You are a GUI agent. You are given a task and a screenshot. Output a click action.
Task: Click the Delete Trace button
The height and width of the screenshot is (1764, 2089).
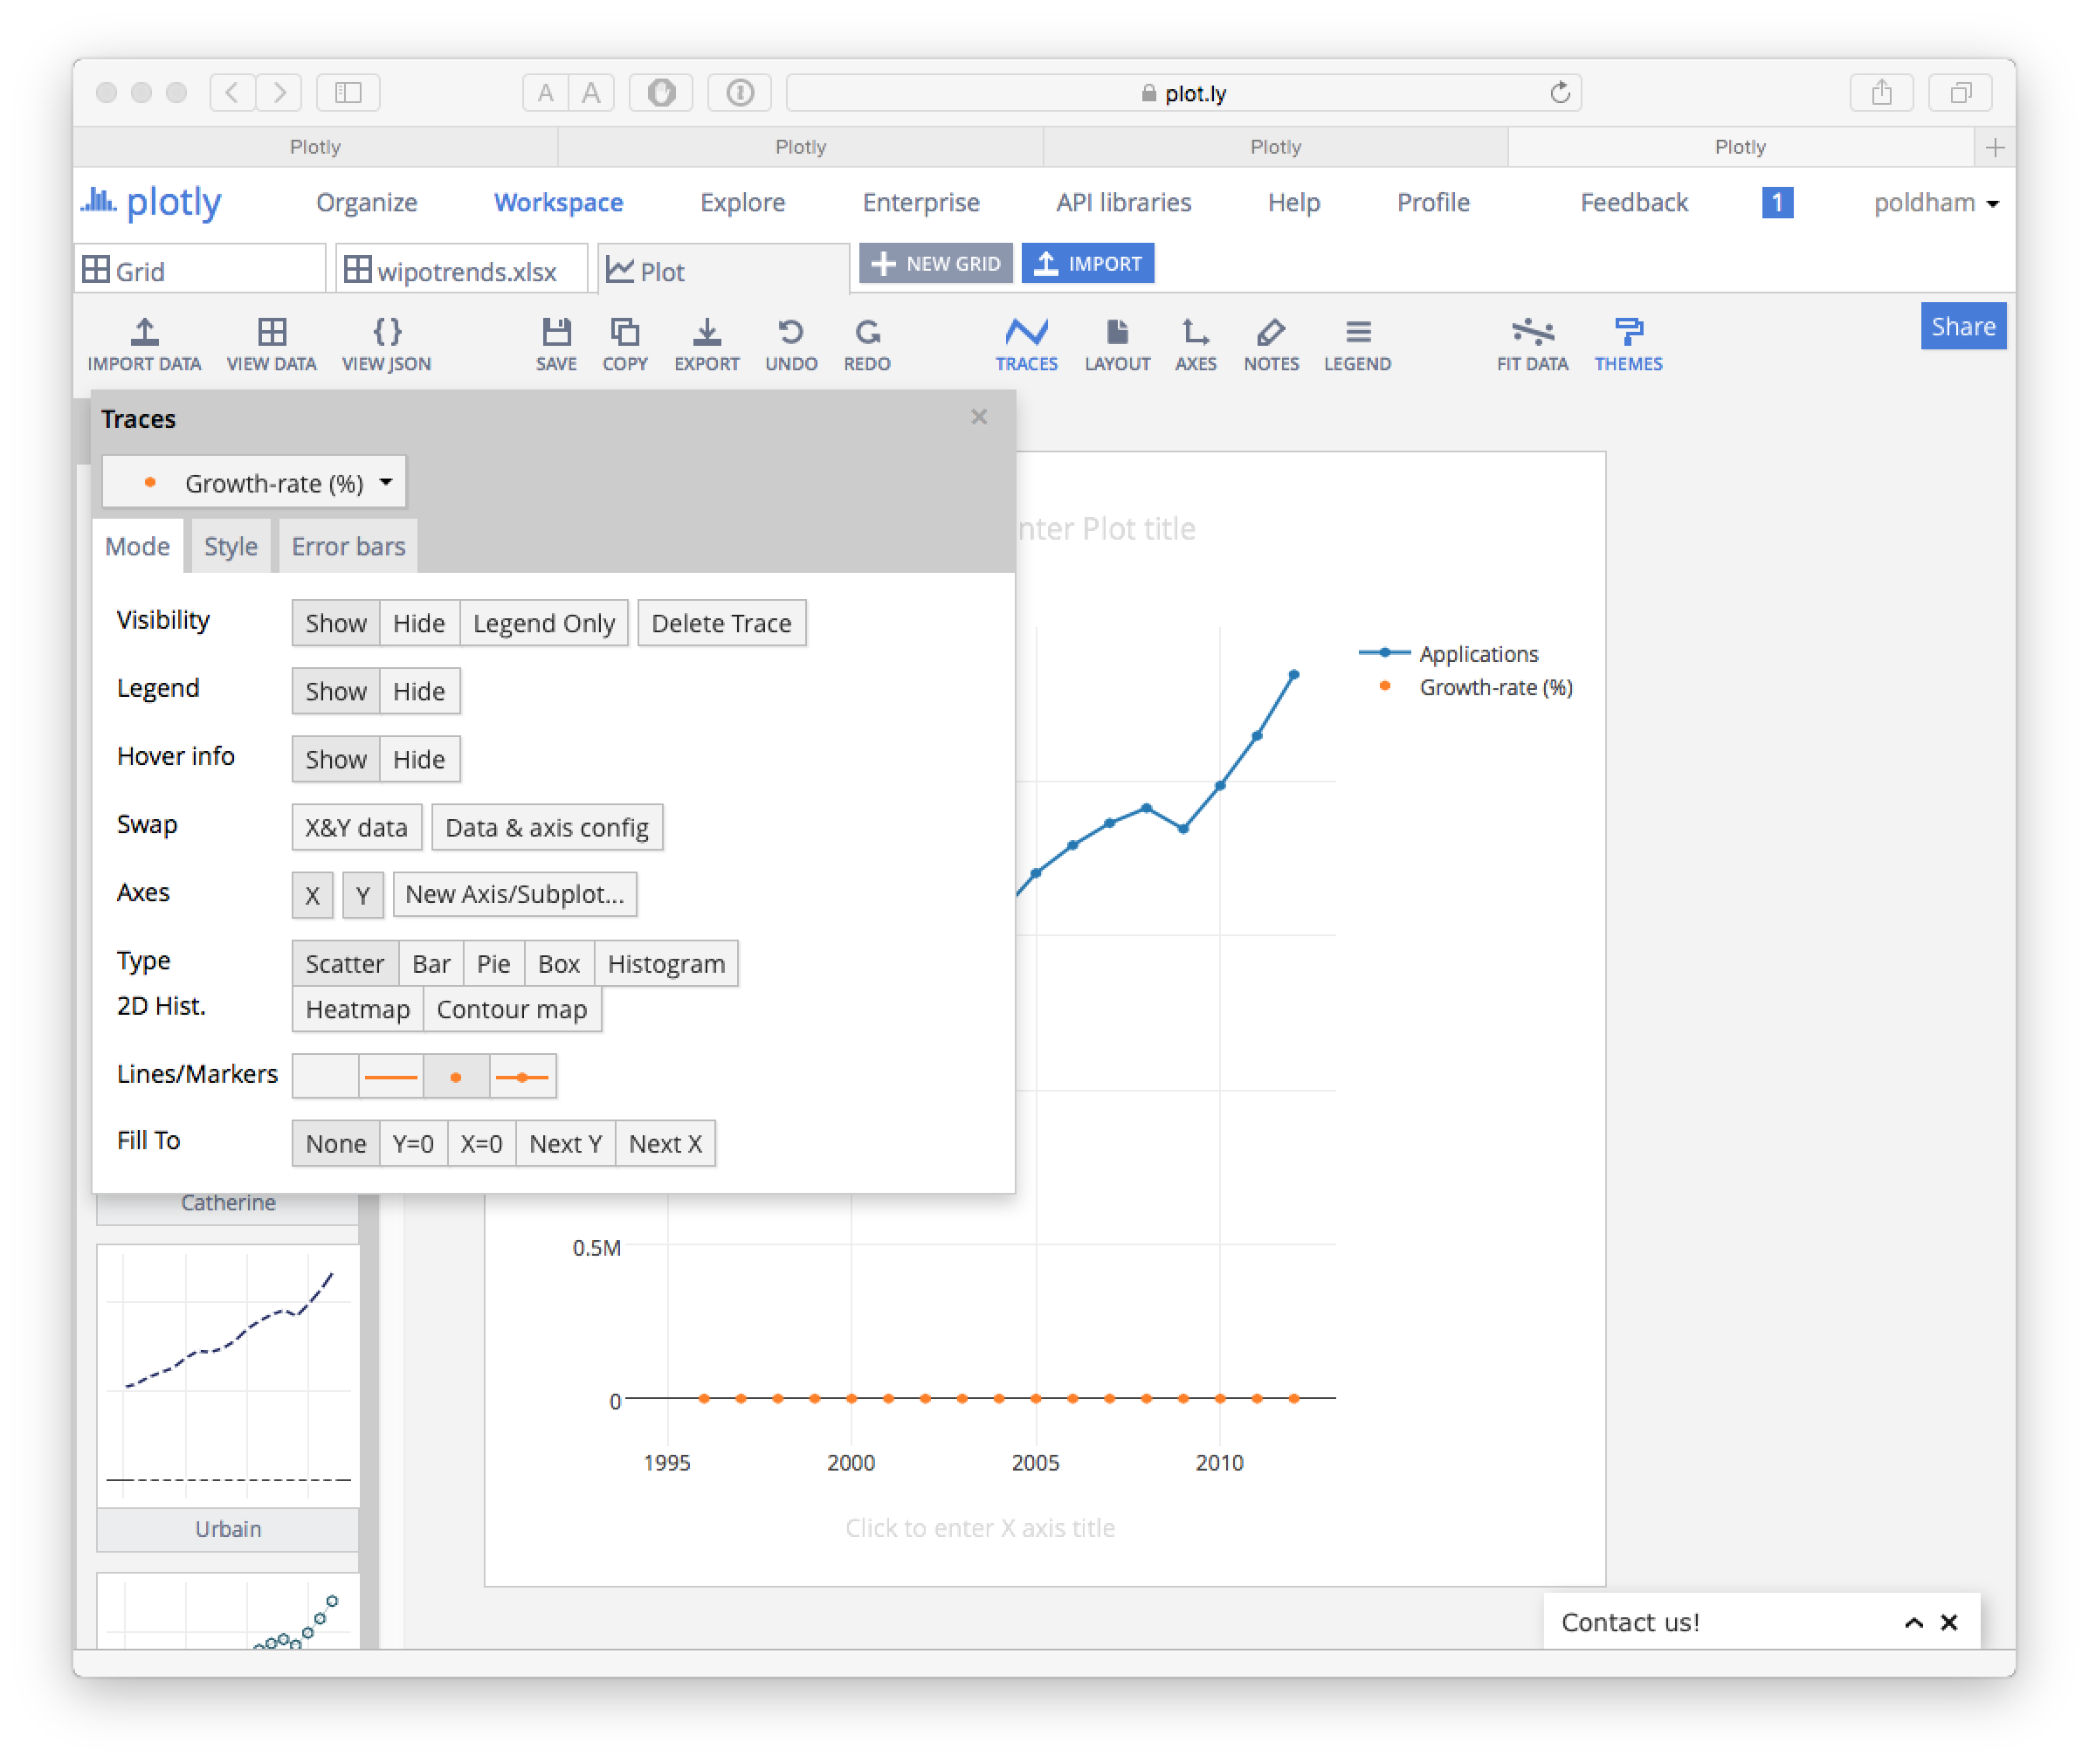(721, 623)
